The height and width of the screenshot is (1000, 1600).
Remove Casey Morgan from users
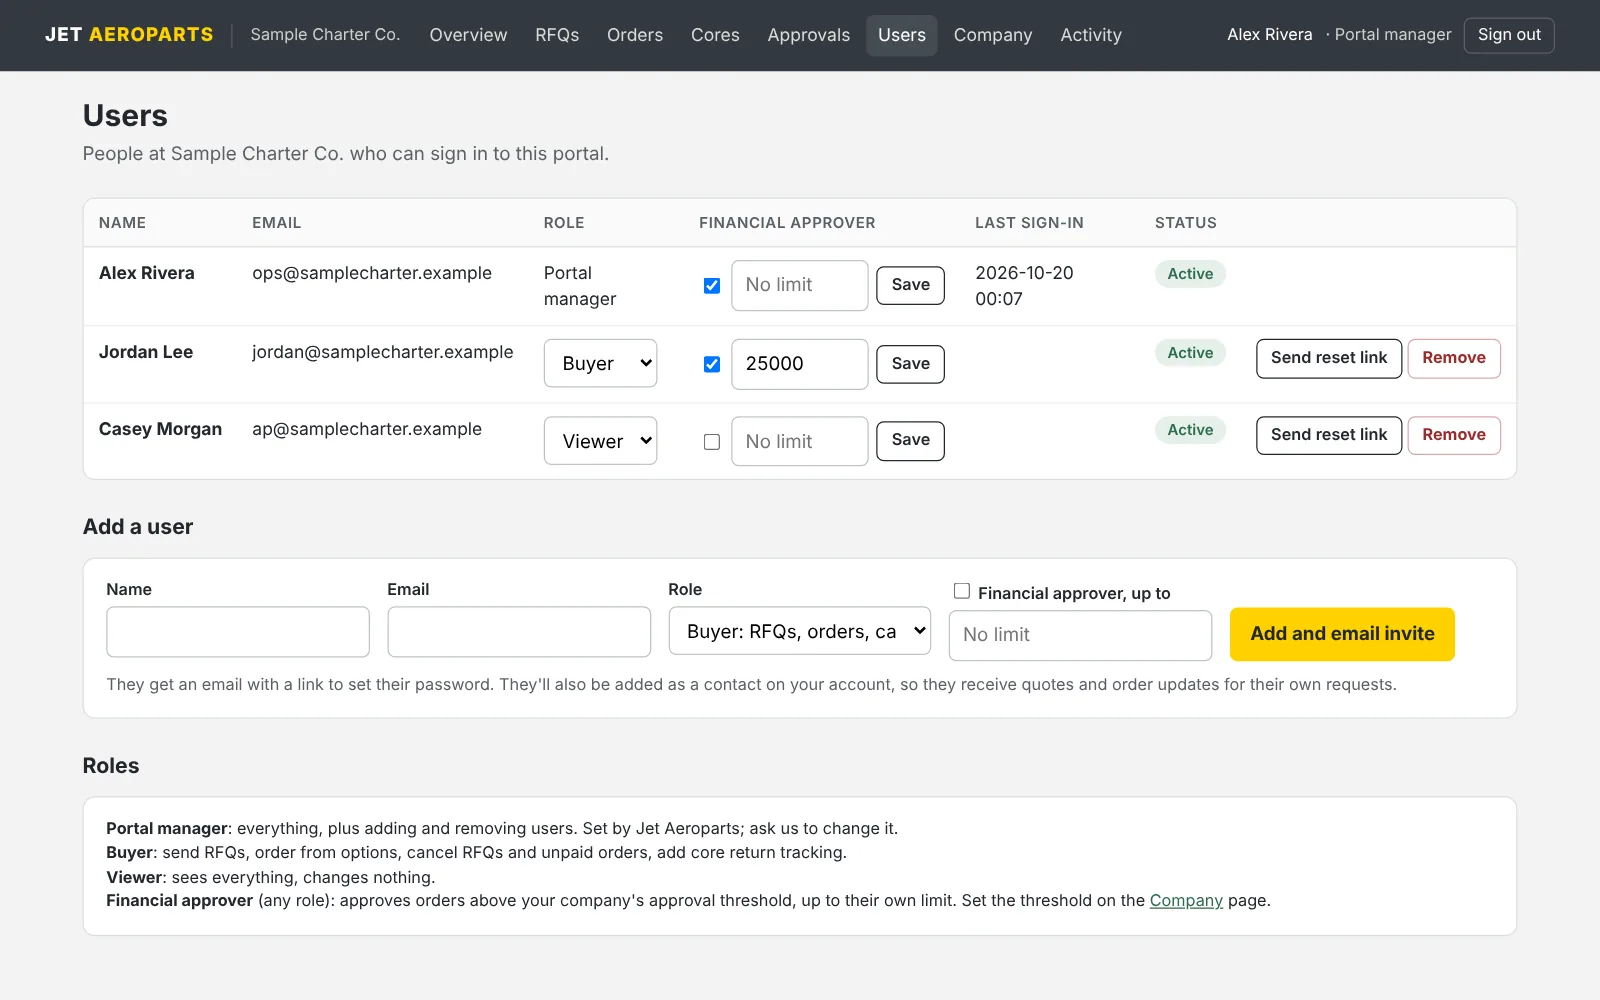click(x=1454, y=435)
